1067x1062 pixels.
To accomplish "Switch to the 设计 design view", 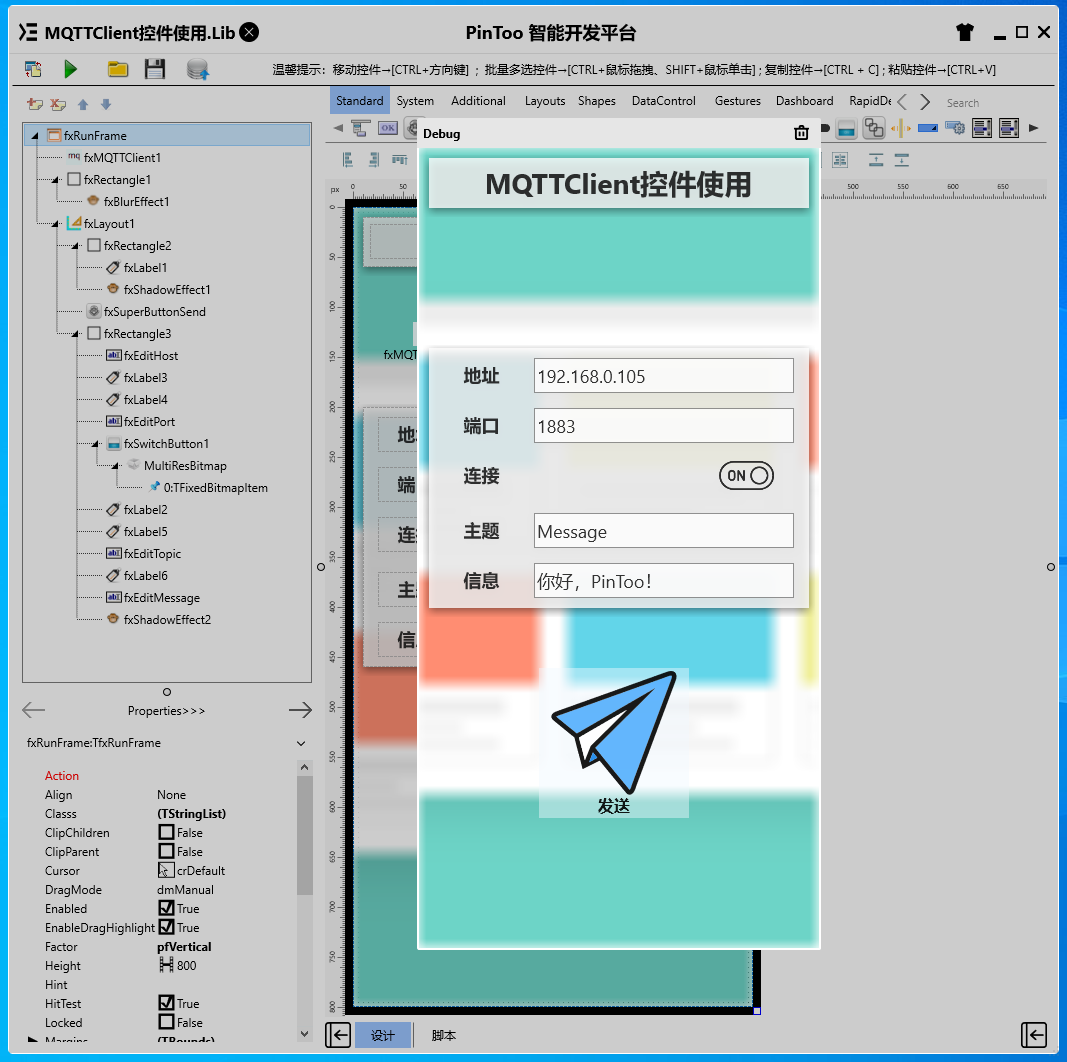I will coord(383,1035).
